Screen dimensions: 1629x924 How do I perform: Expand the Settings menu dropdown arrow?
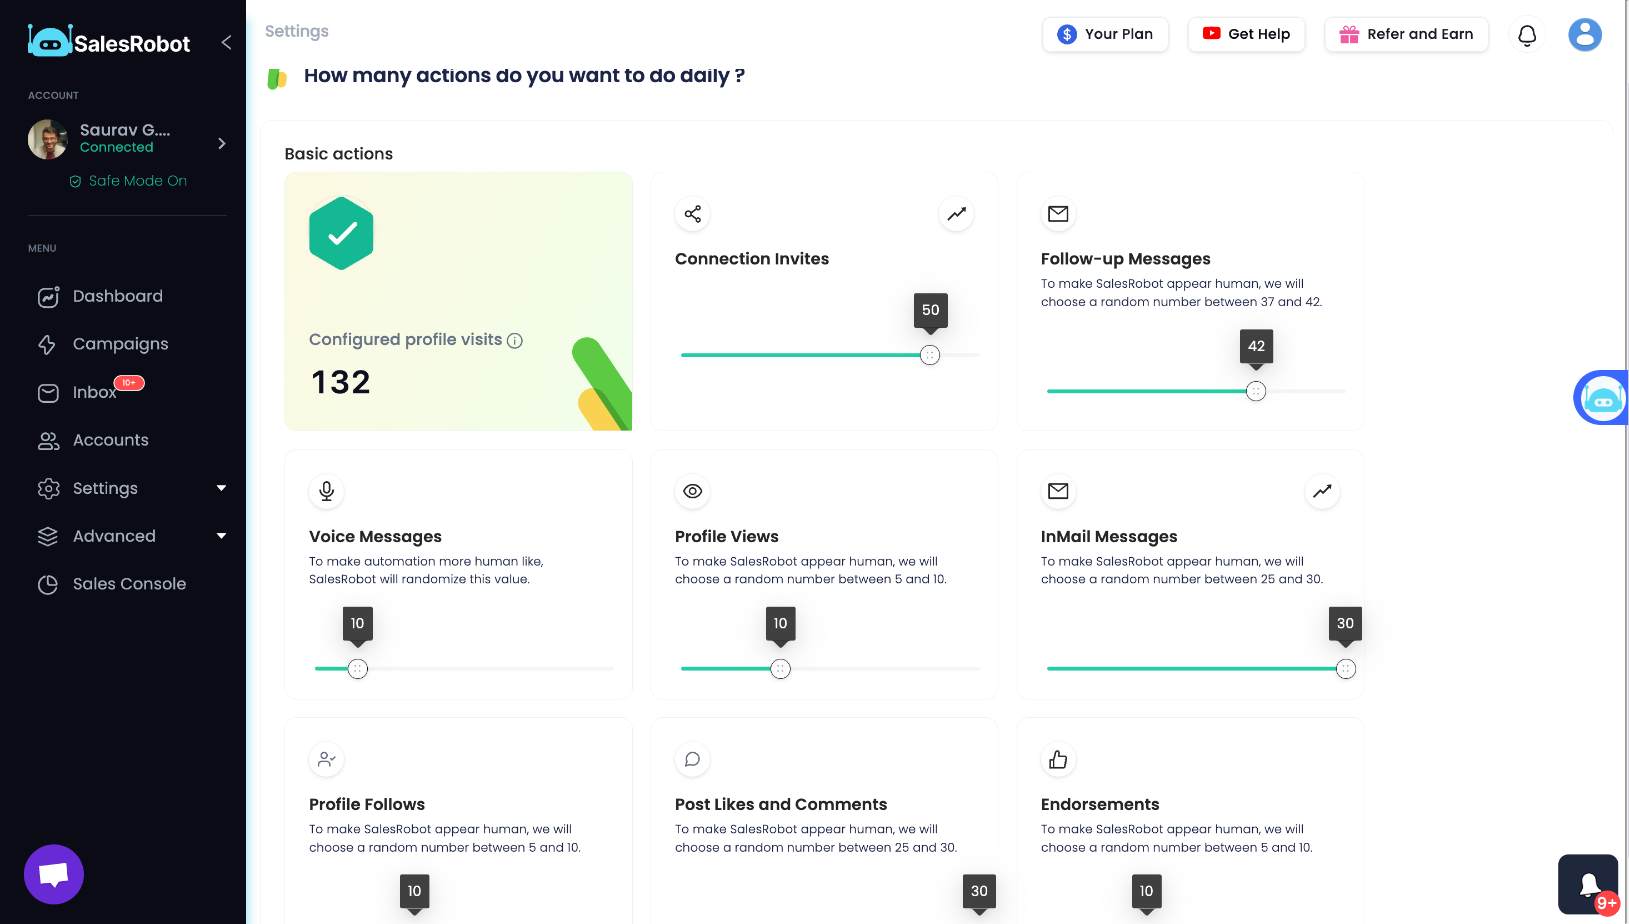[221, 488]
